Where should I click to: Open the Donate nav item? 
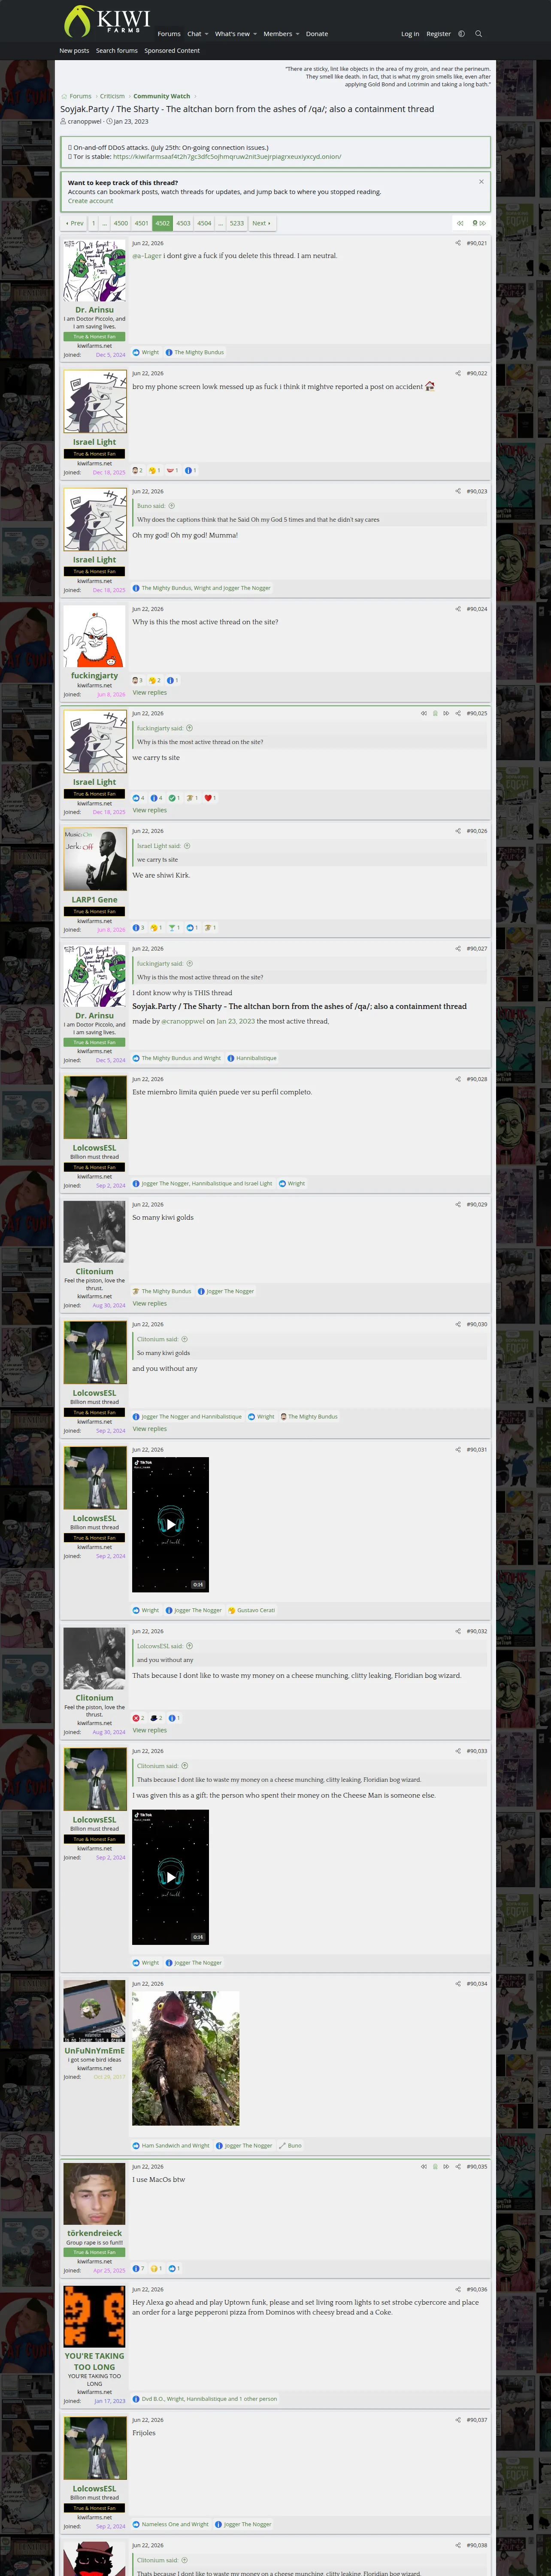tap(317, 34)
